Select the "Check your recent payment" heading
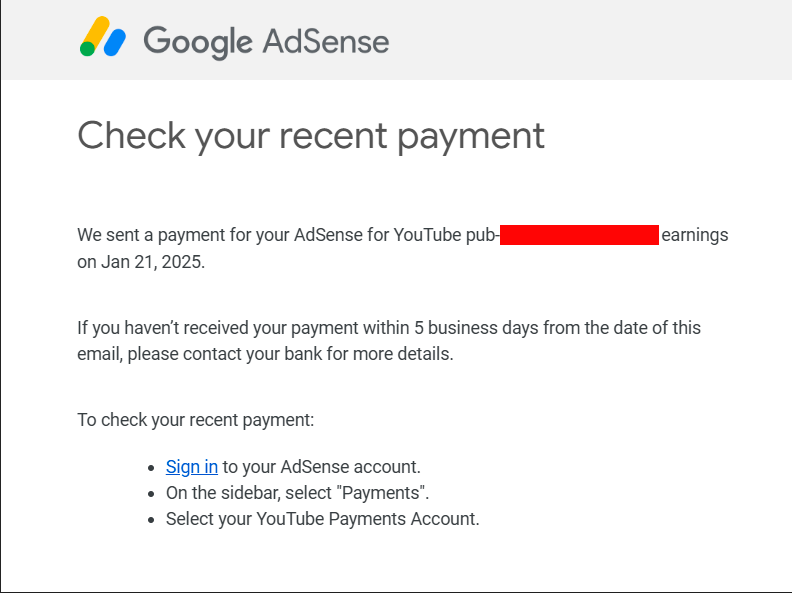The height and width of the screenshot is (593, 792). coord(311,136)
